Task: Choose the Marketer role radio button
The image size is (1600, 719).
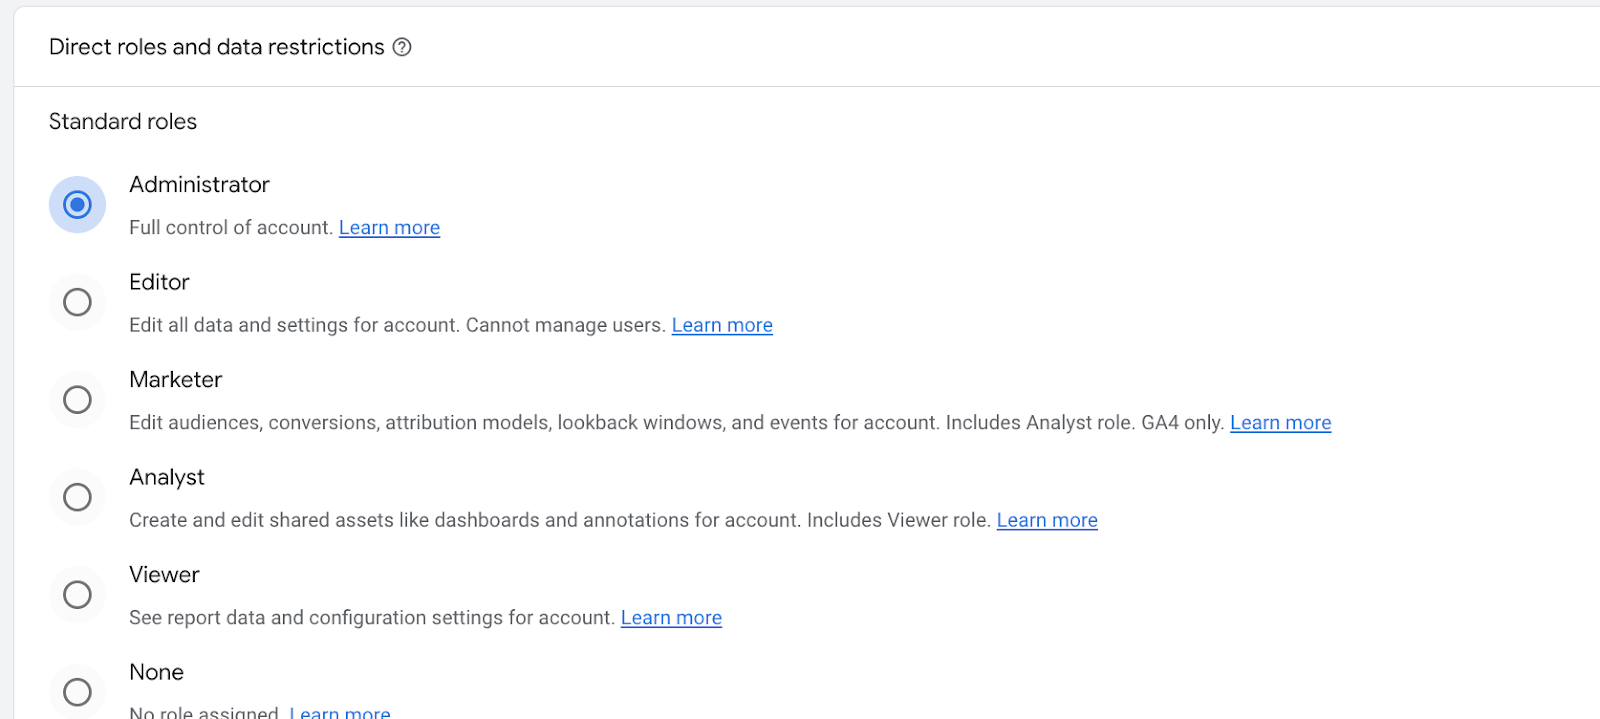Action: (77, 400)
